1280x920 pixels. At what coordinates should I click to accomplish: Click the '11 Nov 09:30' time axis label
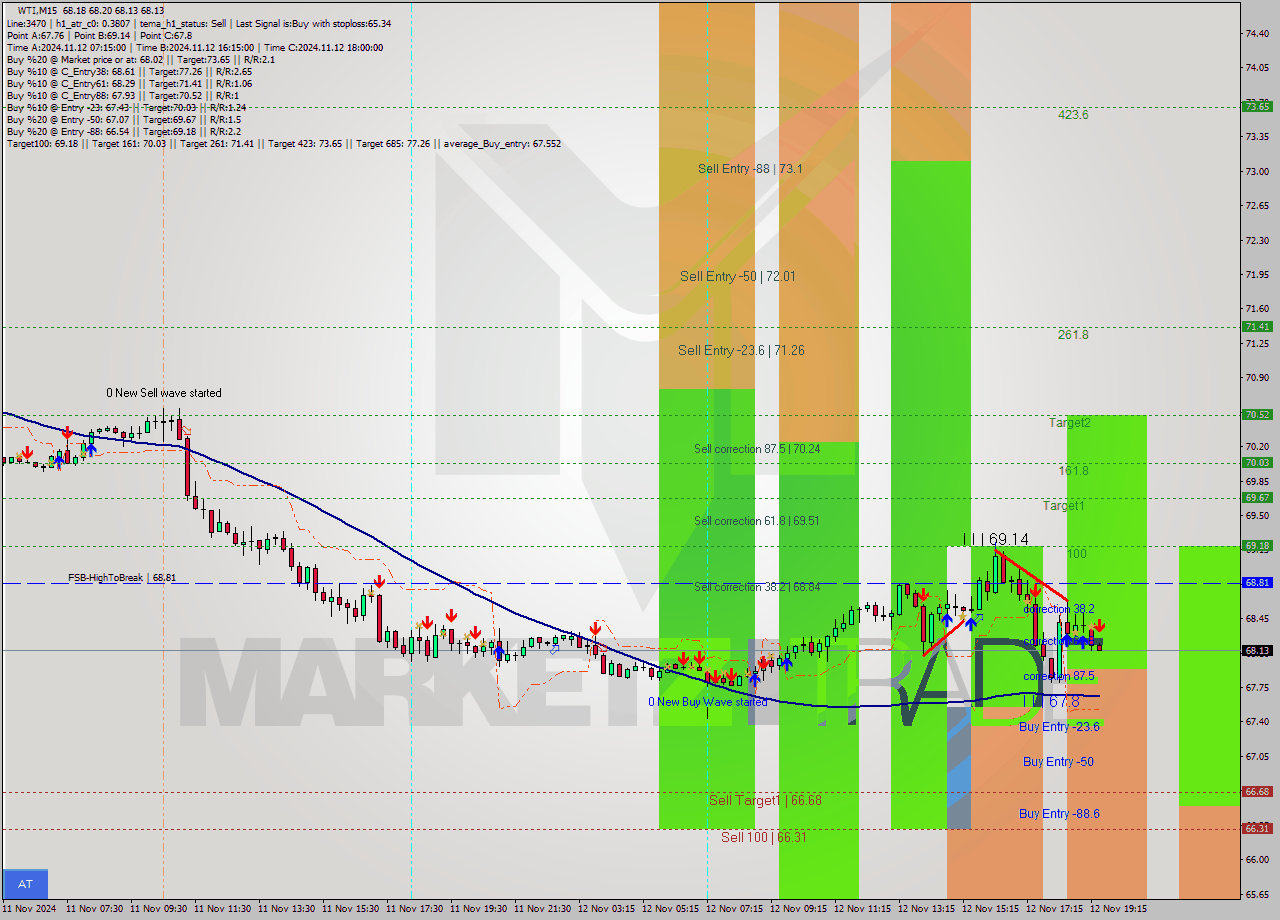[x=159, y=909]
